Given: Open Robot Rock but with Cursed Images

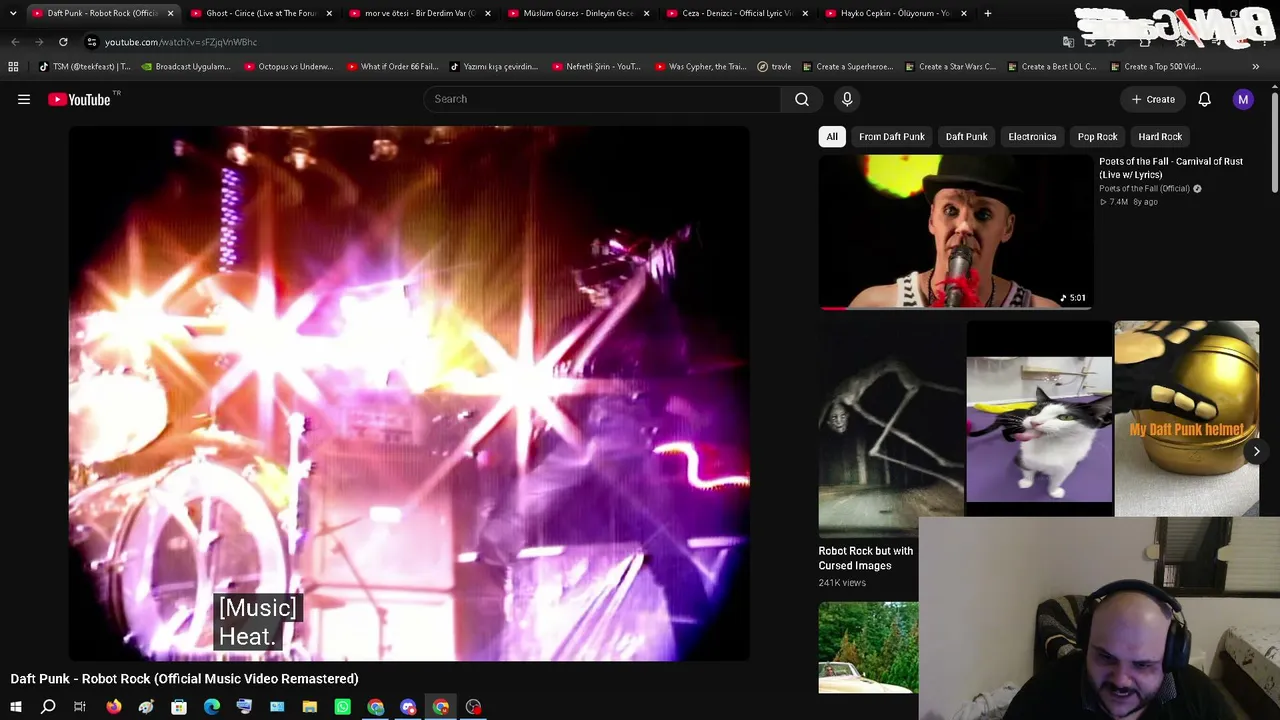Looking at the screenshot, I should [x=866, y=558].
